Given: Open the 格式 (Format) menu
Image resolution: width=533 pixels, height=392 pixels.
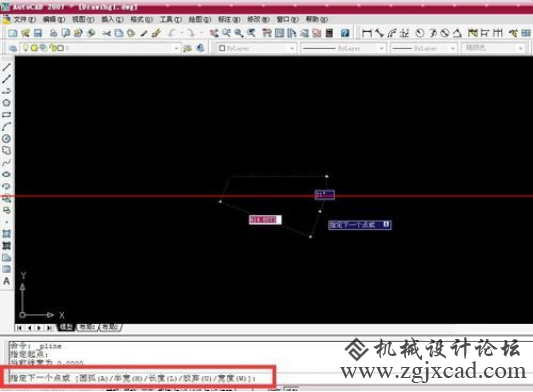Looking at the screenshot, I should (141, 19).
